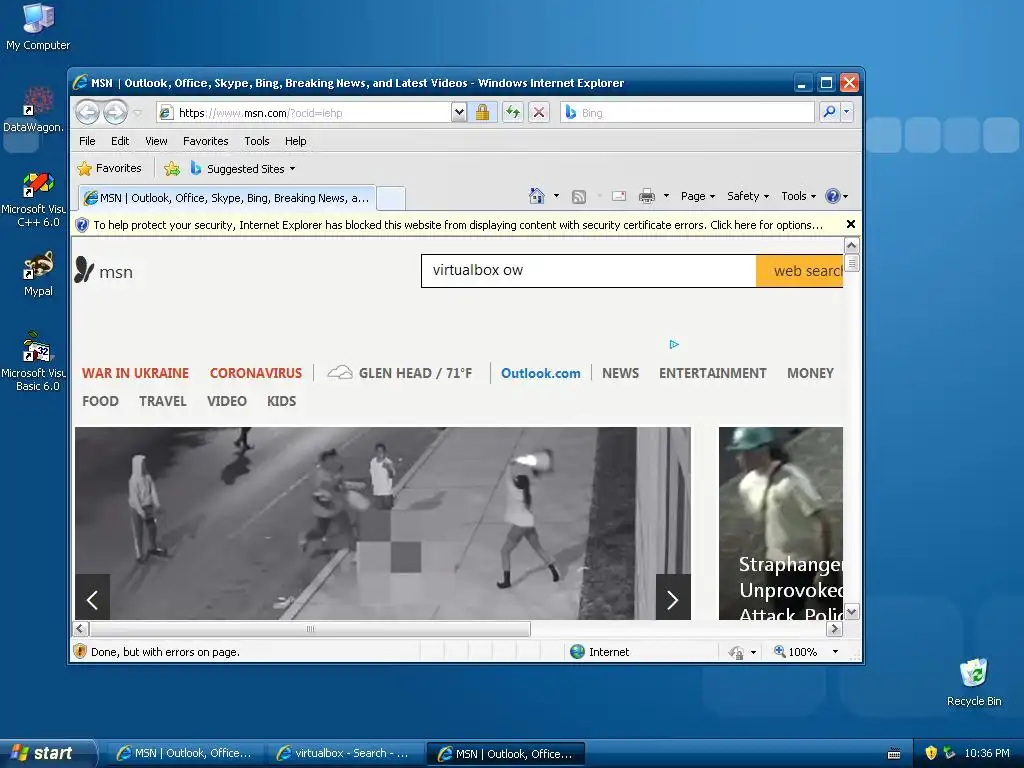
Task: Click the security lock icon in address bar
Action: (483, 113)
